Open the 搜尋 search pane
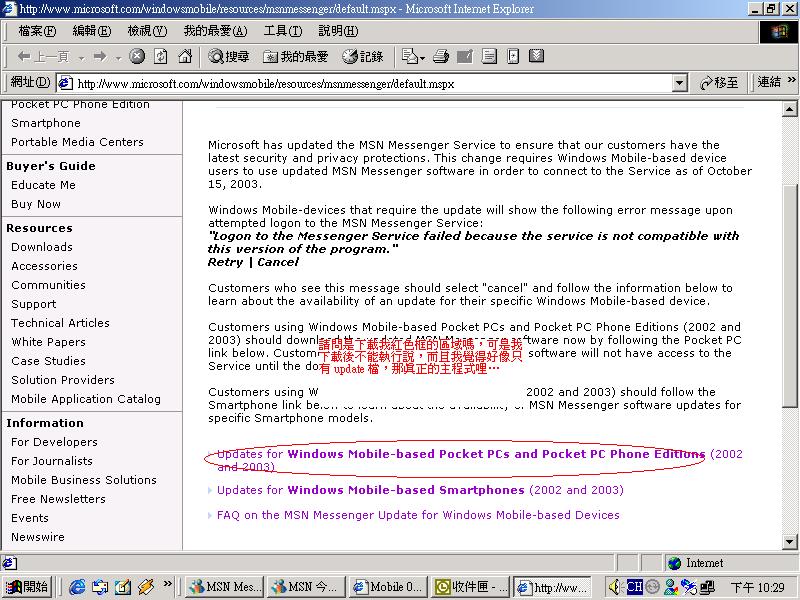 tap(228, 57)
